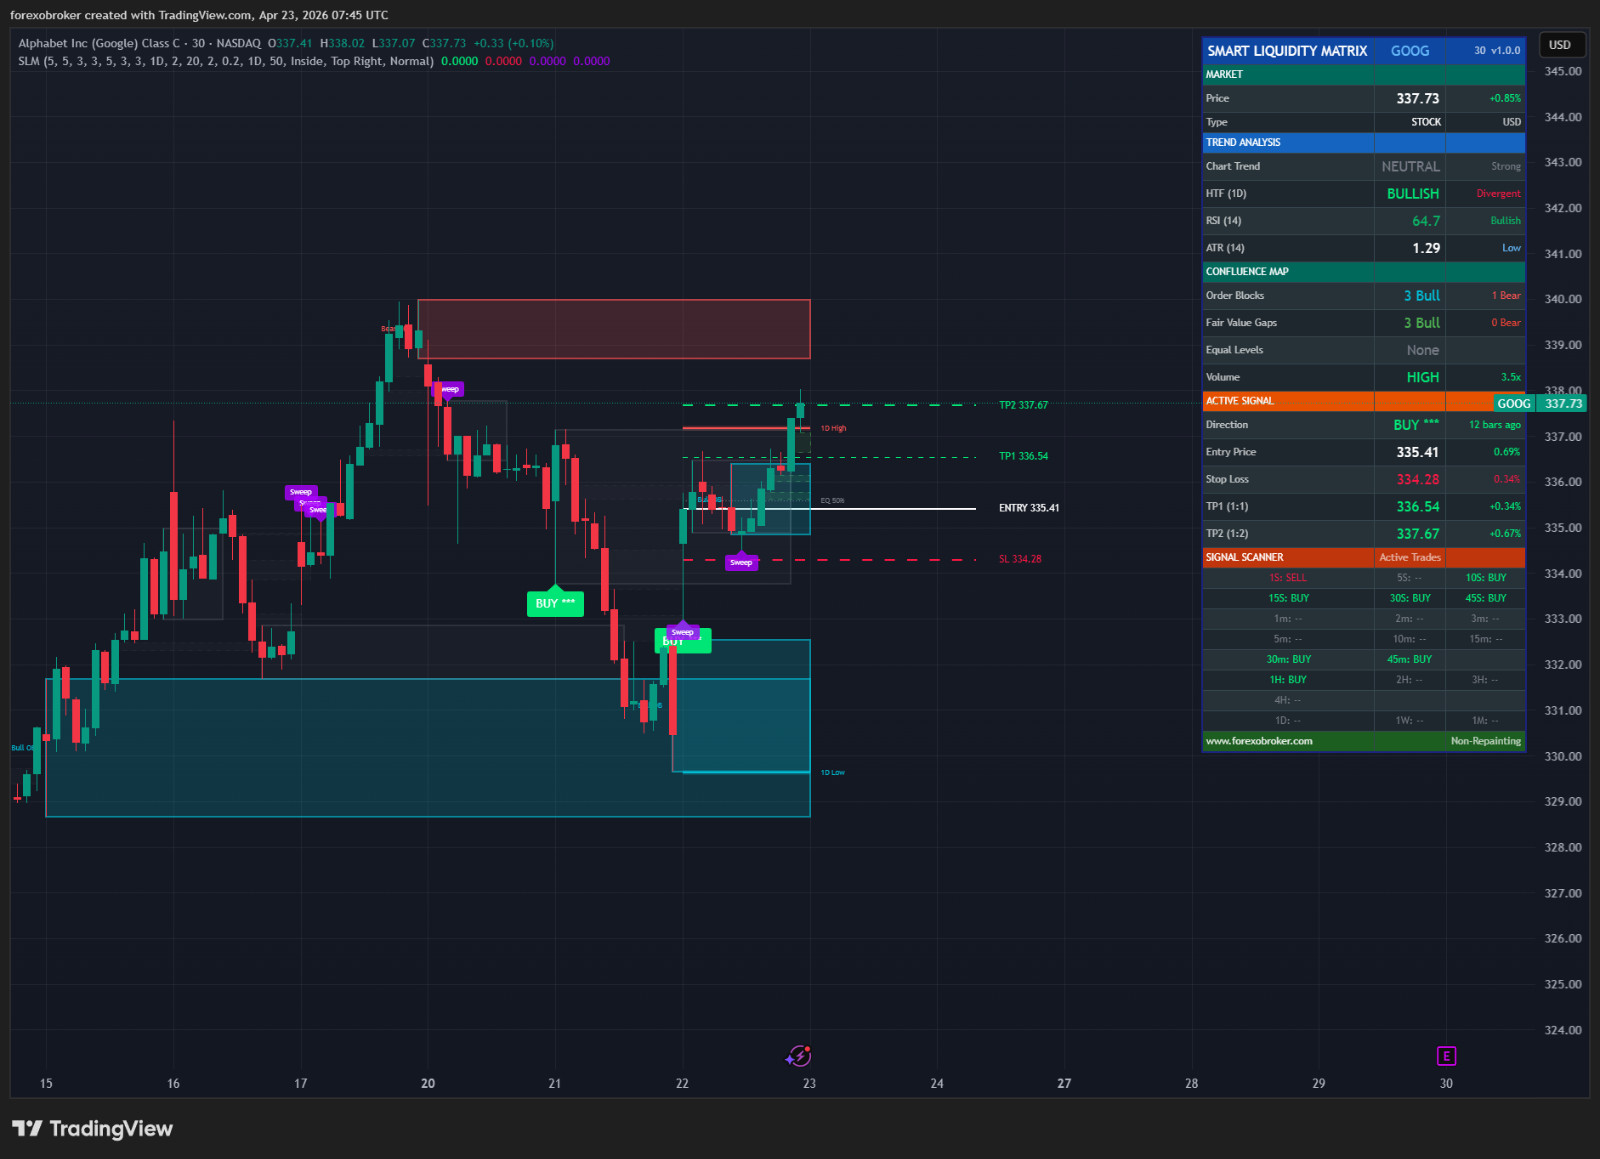Click the EQ 50% label on chart
Screen dimensions: 1600x1159
click(832, 500)
